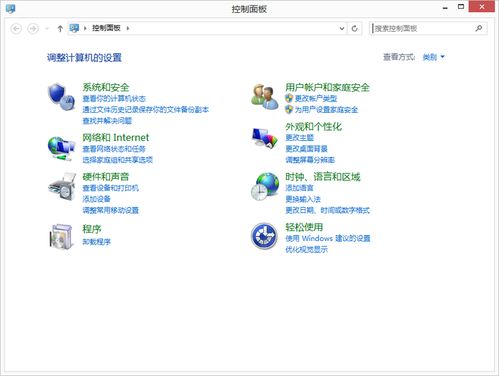The width and height of the screenshot is (499, 376).
Task: Click the title bar system menu icon
Action: tap(11, 8)
